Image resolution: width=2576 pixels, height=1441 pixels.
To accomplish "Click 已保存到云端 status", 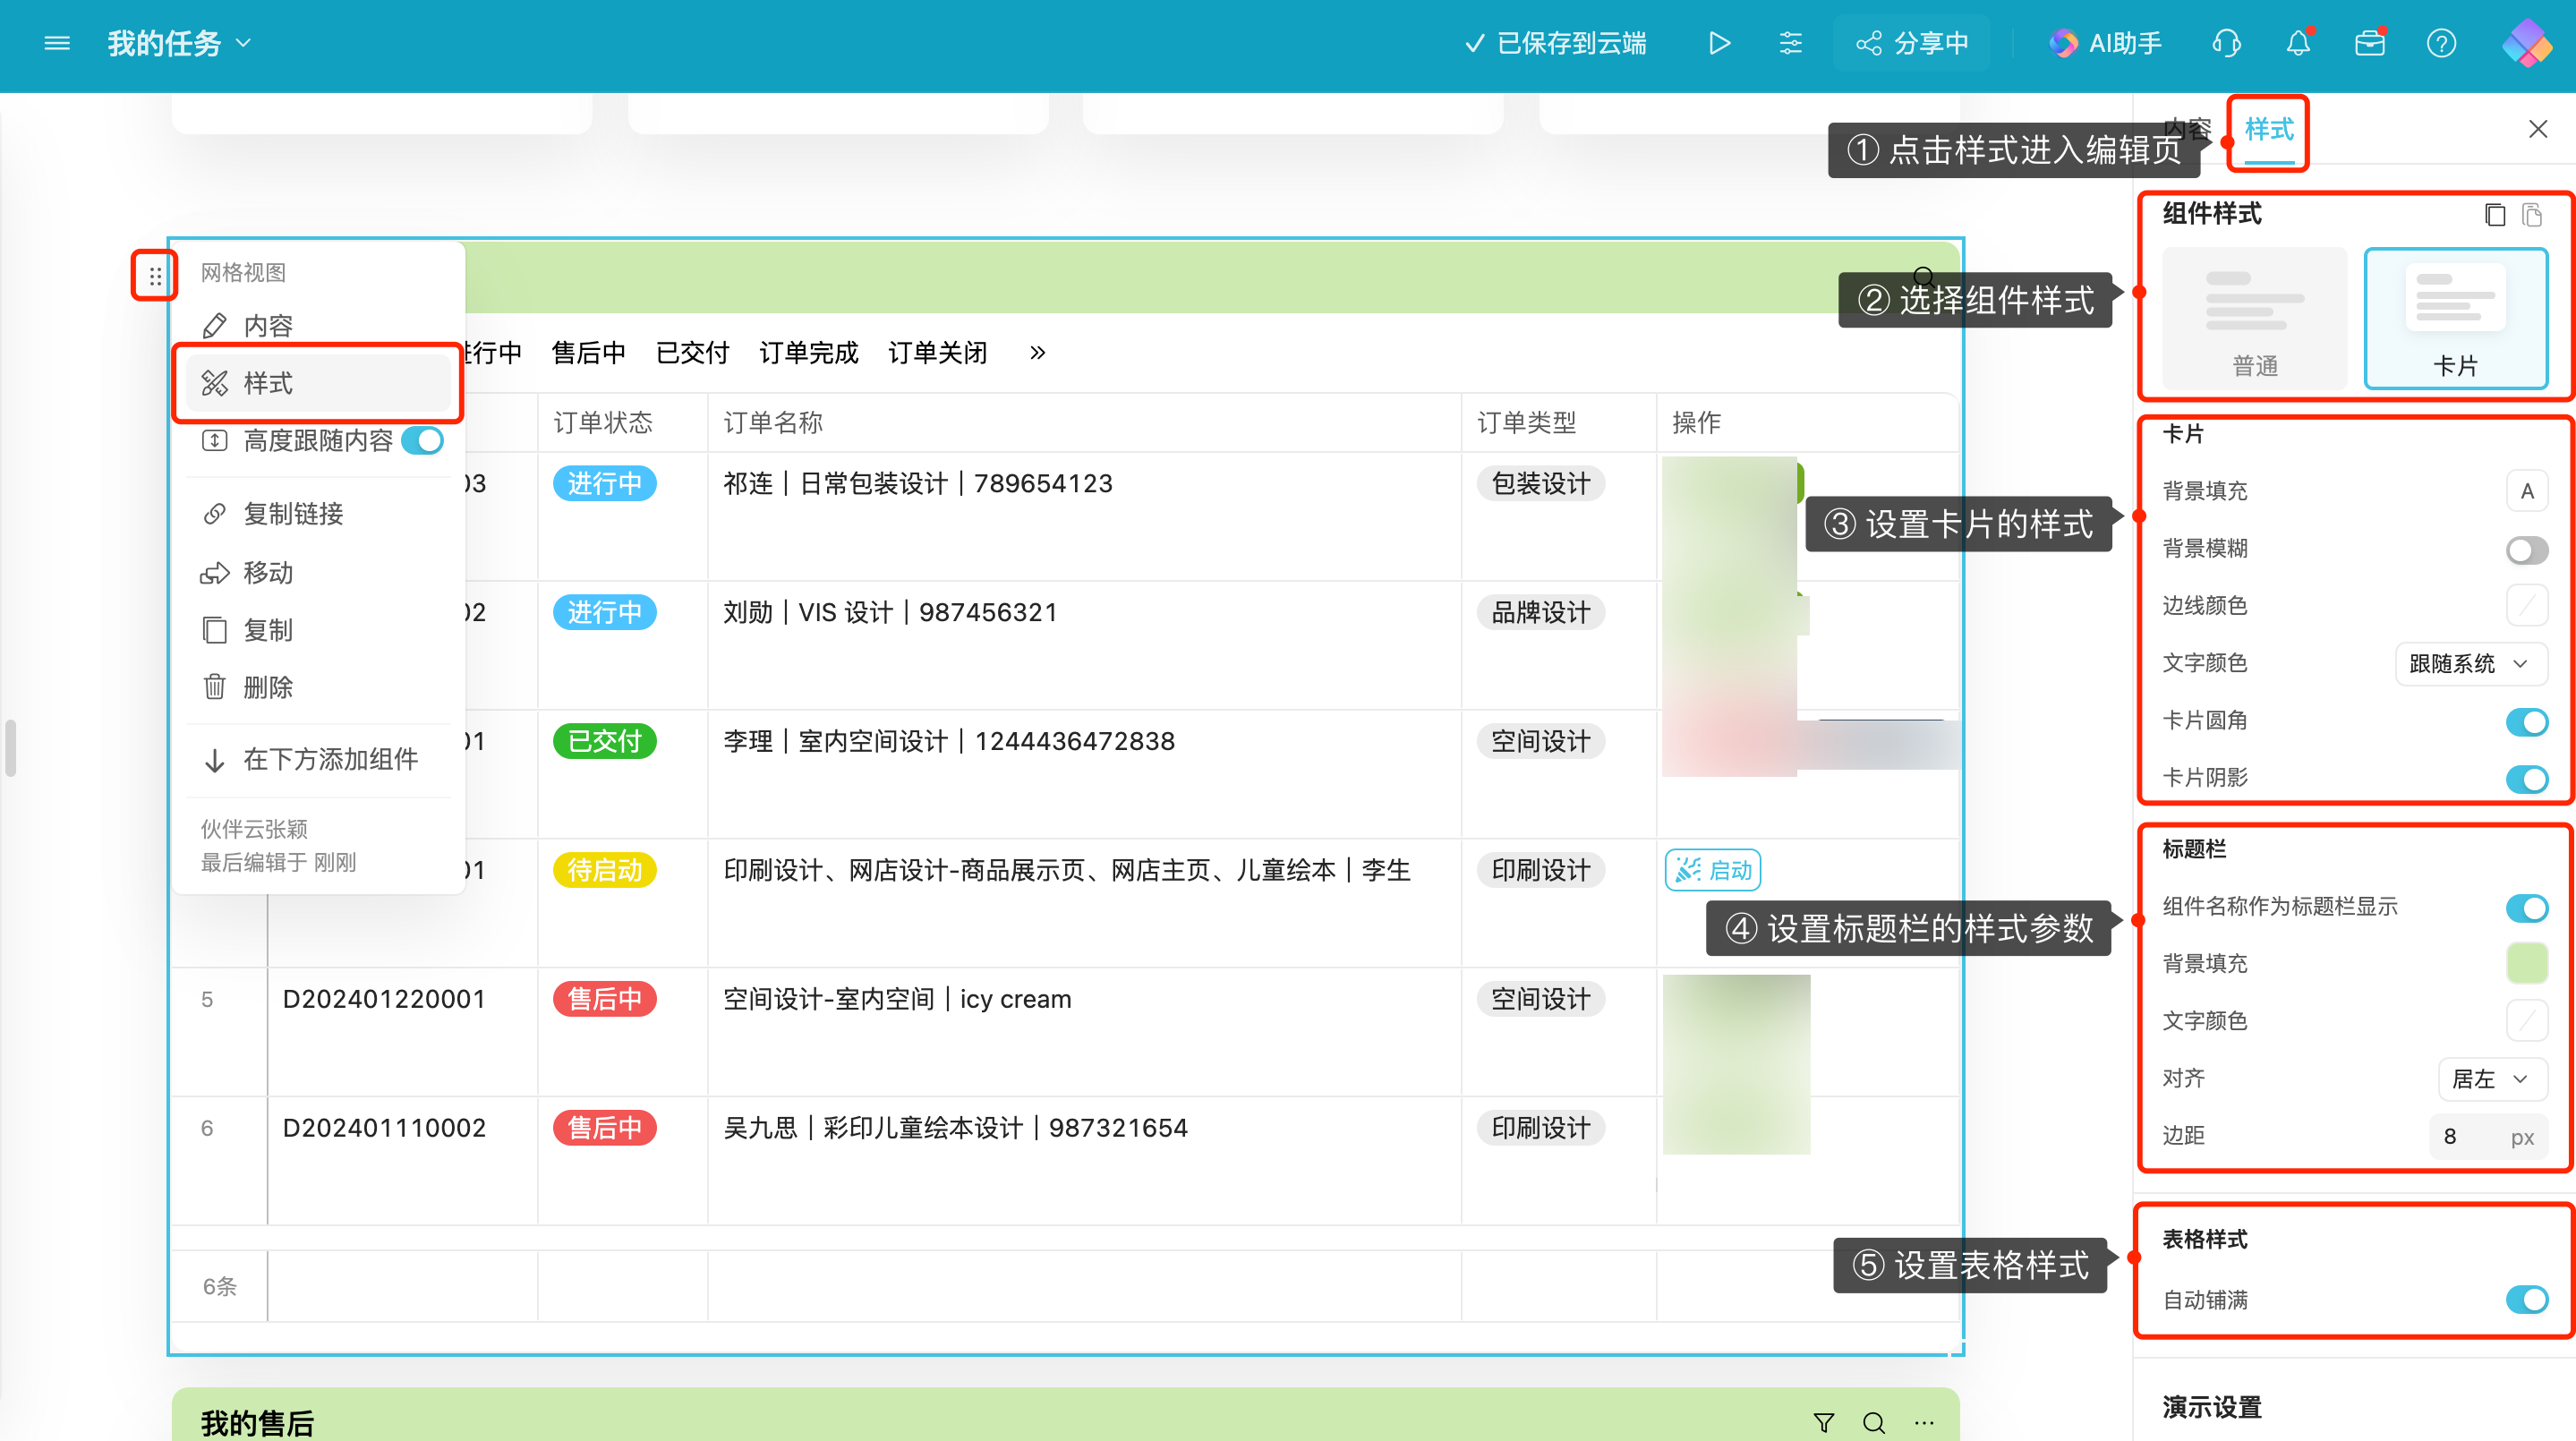I will tap(1555, 43).
